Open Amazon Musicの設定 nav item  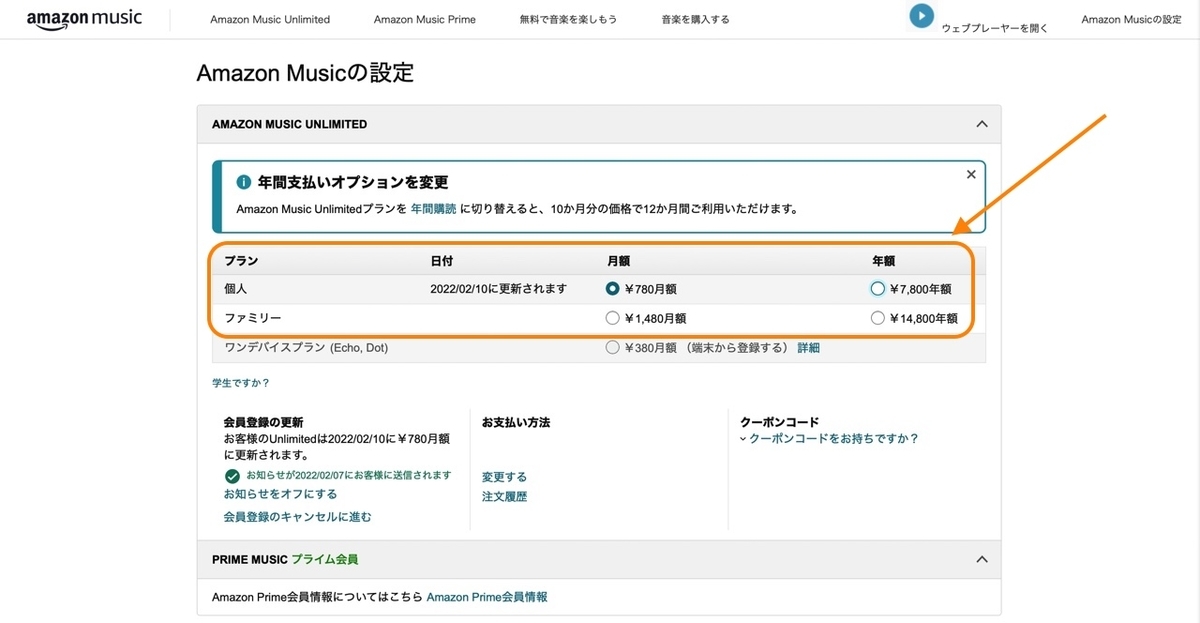point(1132,19)
